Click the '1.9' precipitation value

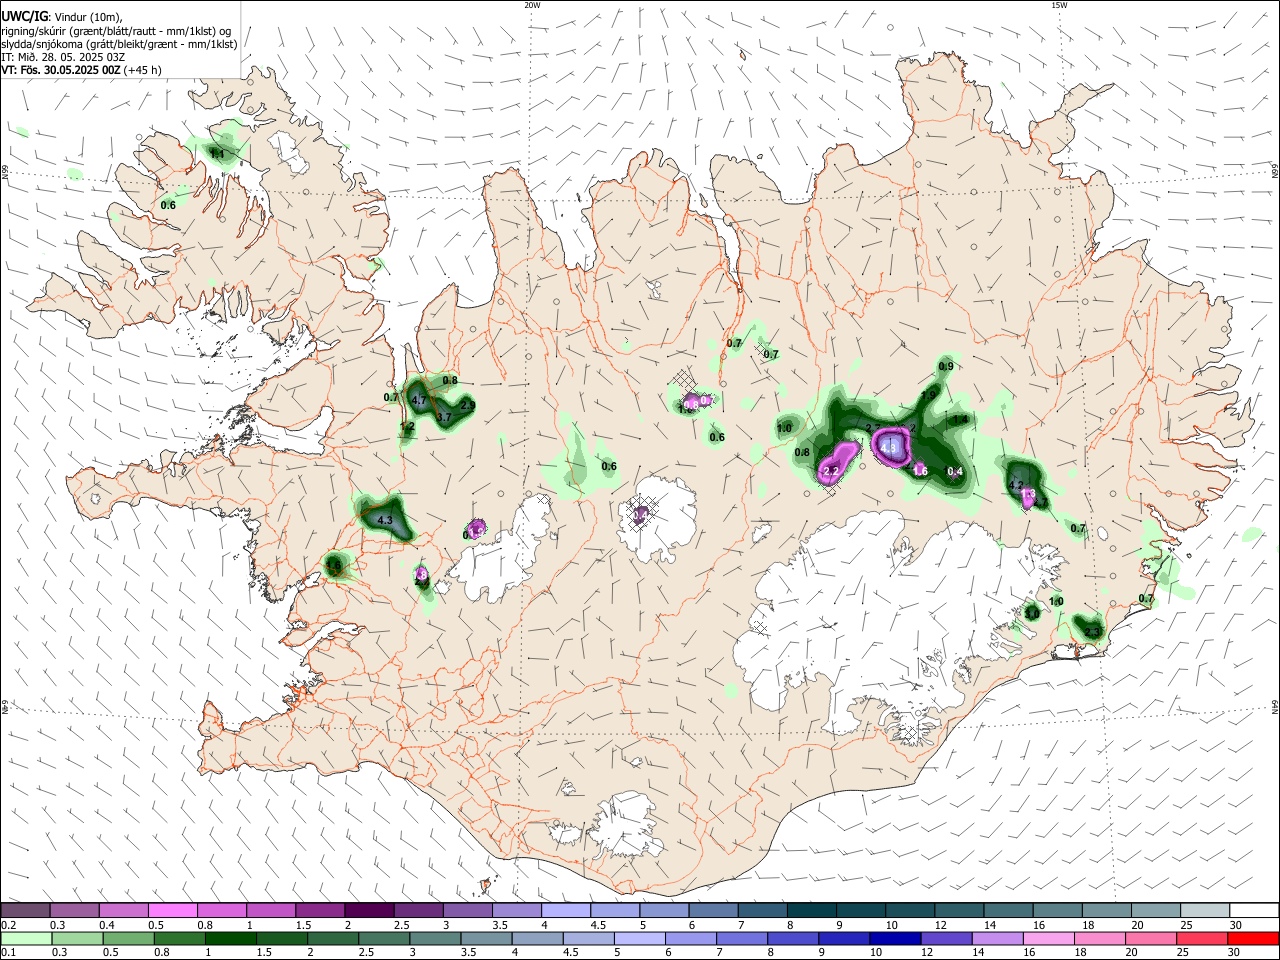pyautogui.click(x=928, y=396)
